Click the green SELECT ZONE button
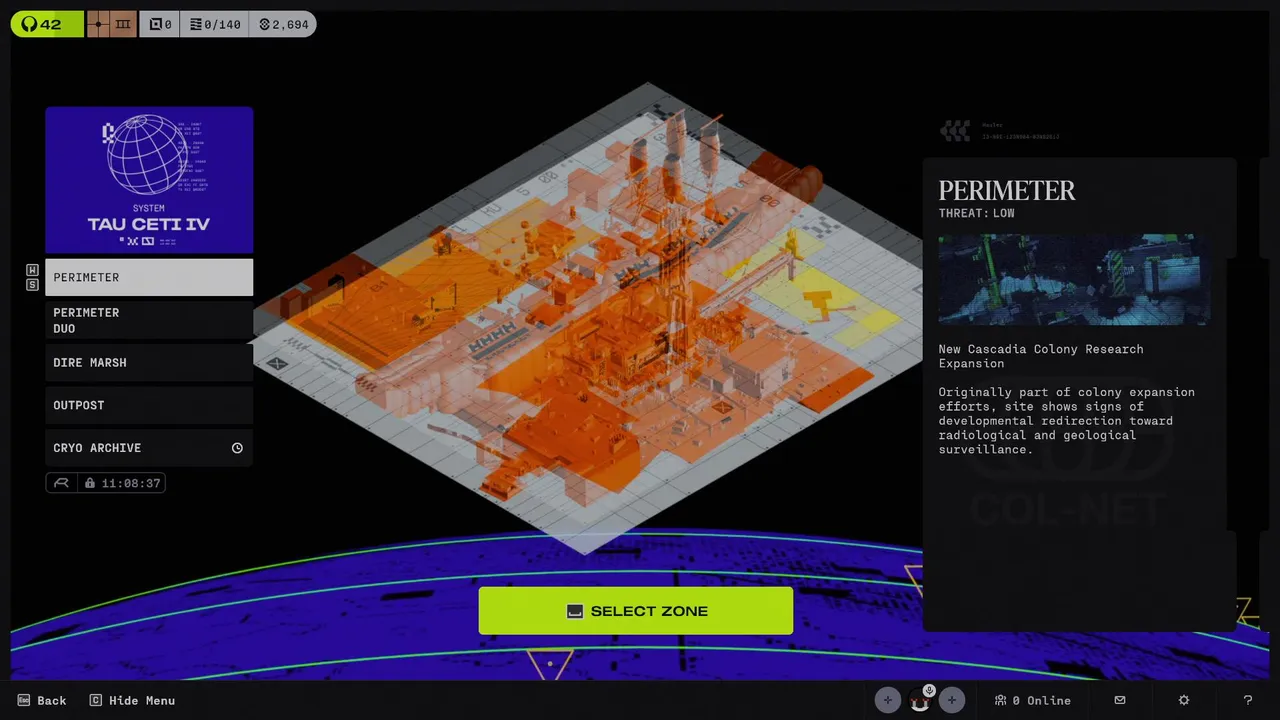 636,611
